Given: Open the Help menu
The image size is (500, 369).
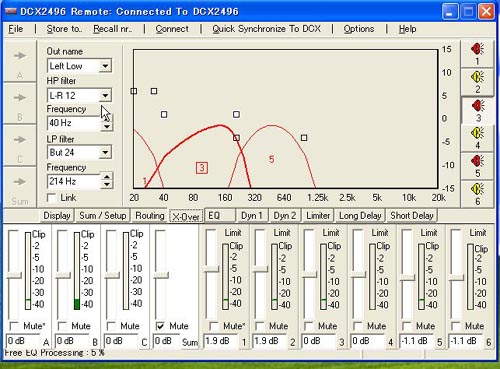Looking at the screenshot, I should click(407, 29).
